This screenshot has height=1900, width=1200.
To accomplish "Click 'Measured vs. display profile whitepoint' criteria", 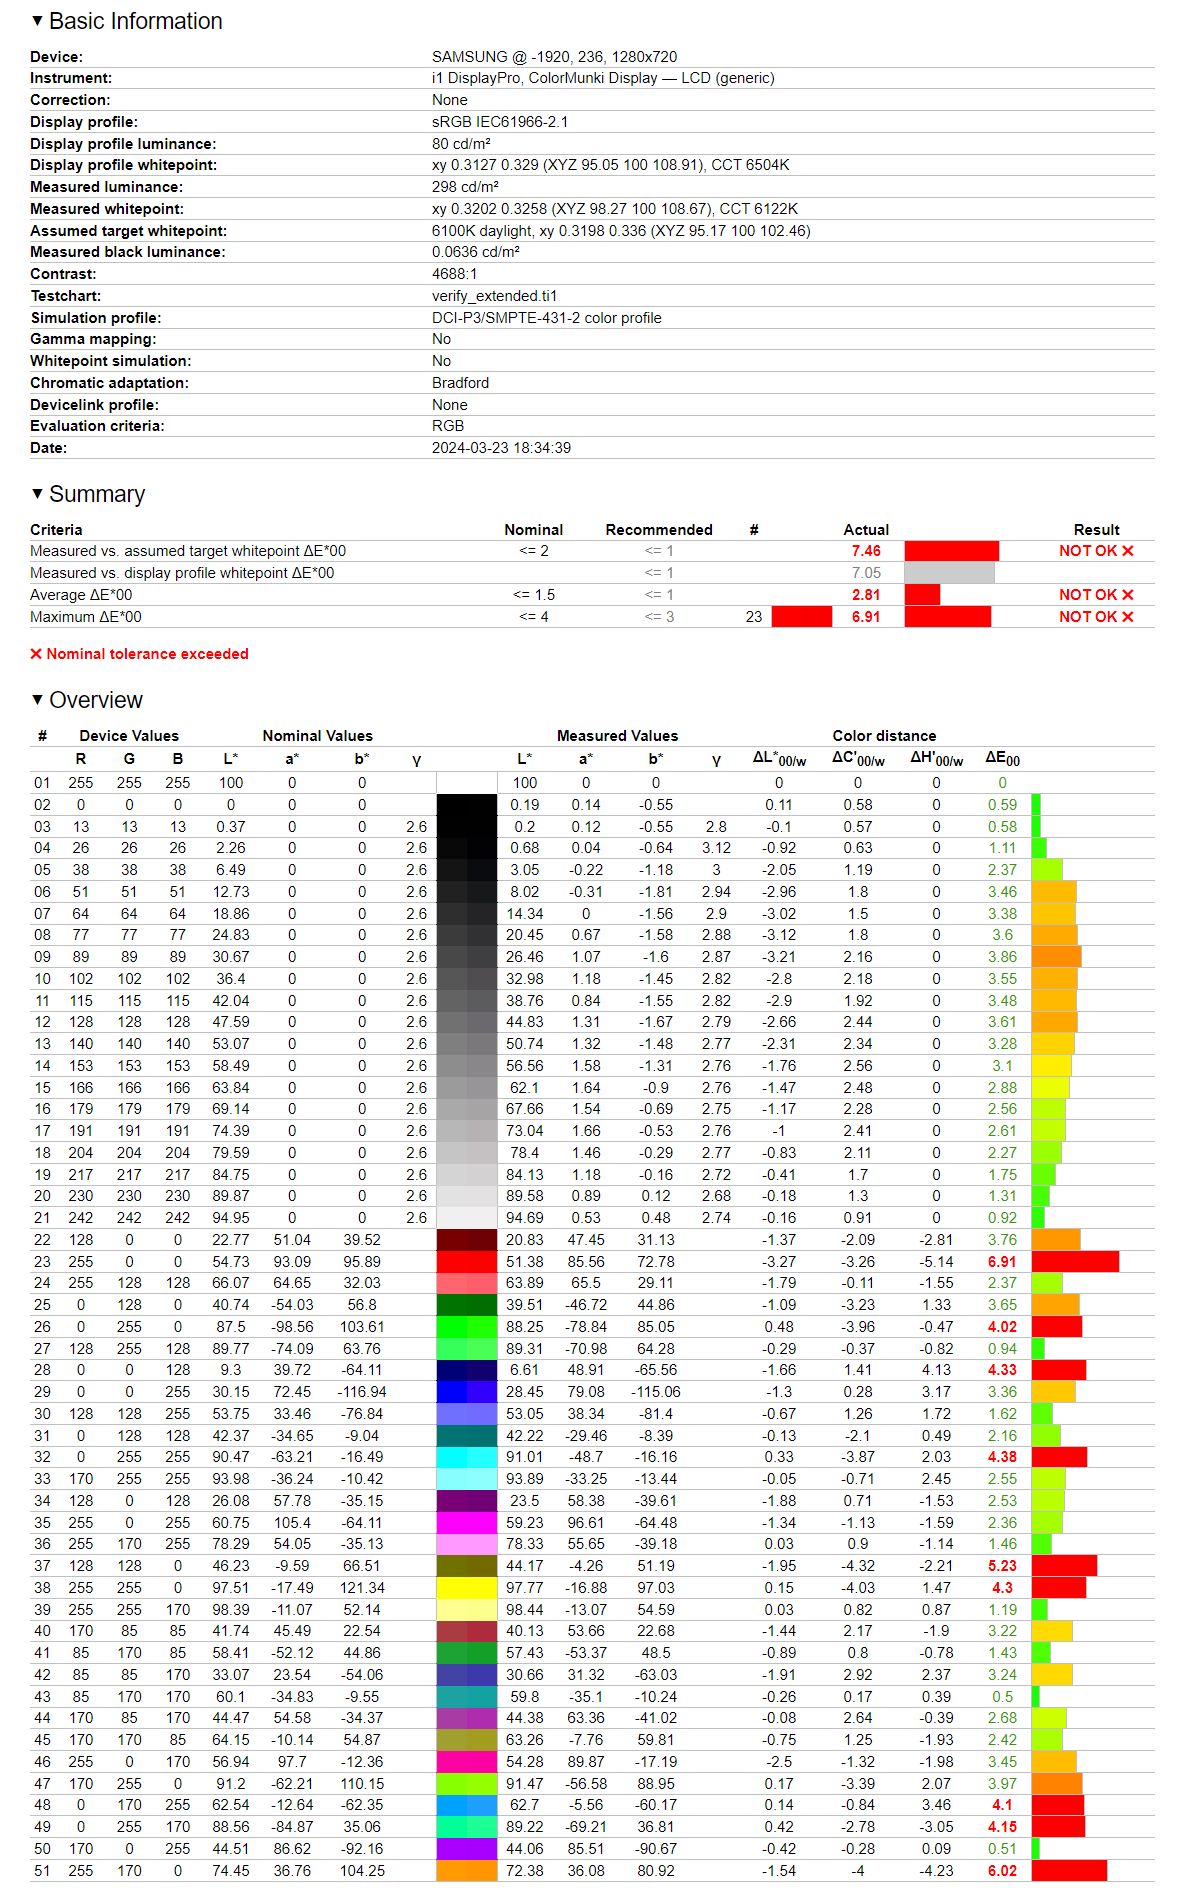I will tap(182, 573).
